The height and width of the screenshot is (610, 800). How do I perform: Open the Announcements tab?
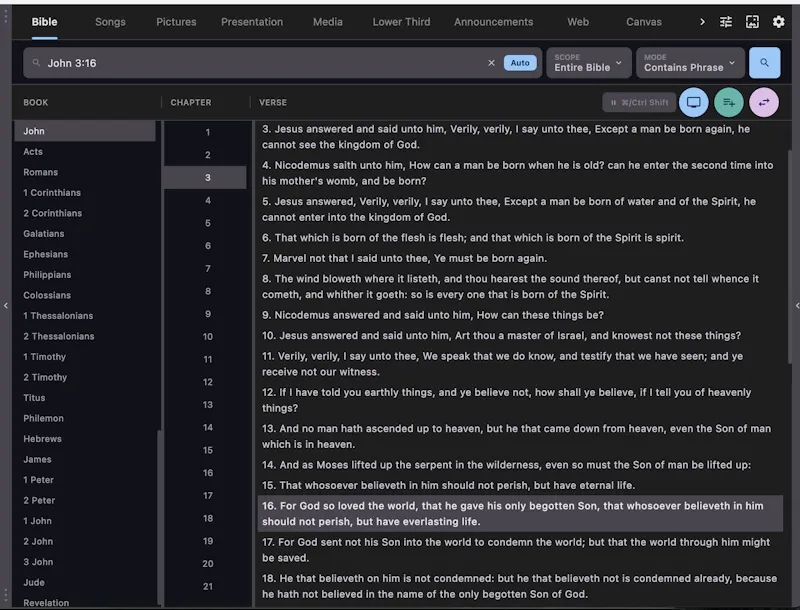(493, 22)
